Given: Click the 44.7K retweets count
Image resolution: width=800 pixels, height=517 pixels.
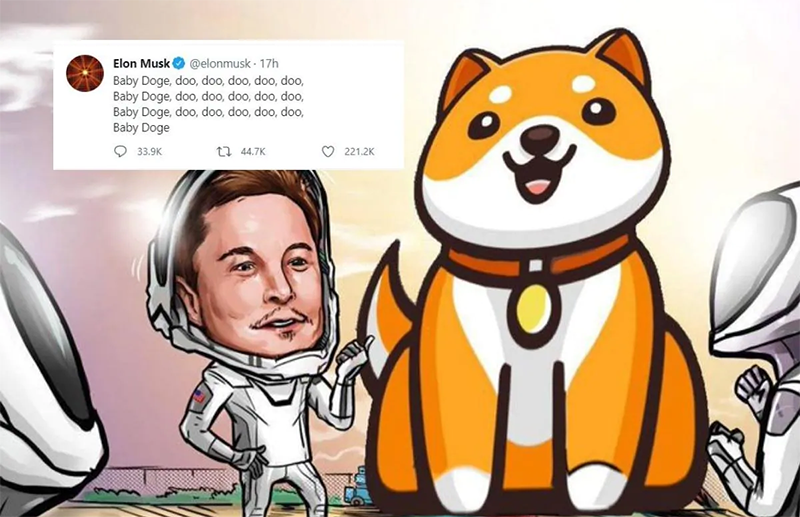Looking at the screenshot, I should 253,152.
